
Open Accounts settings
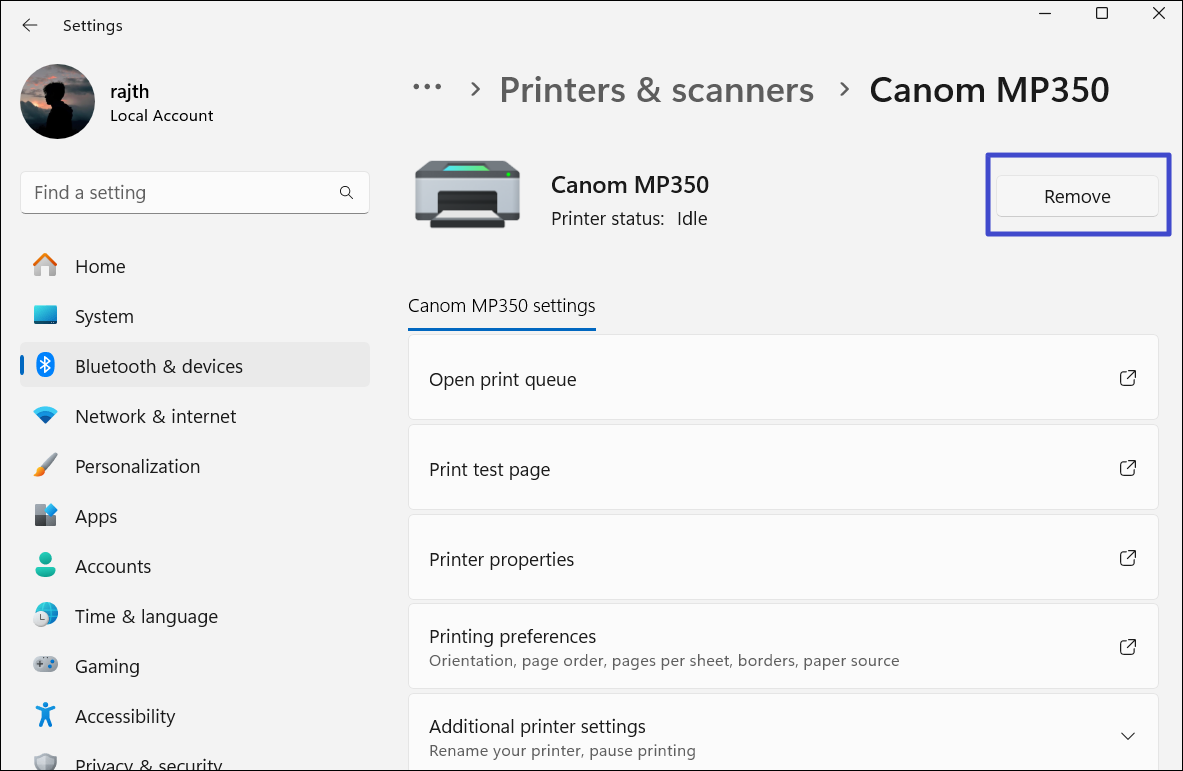[113, 567]
